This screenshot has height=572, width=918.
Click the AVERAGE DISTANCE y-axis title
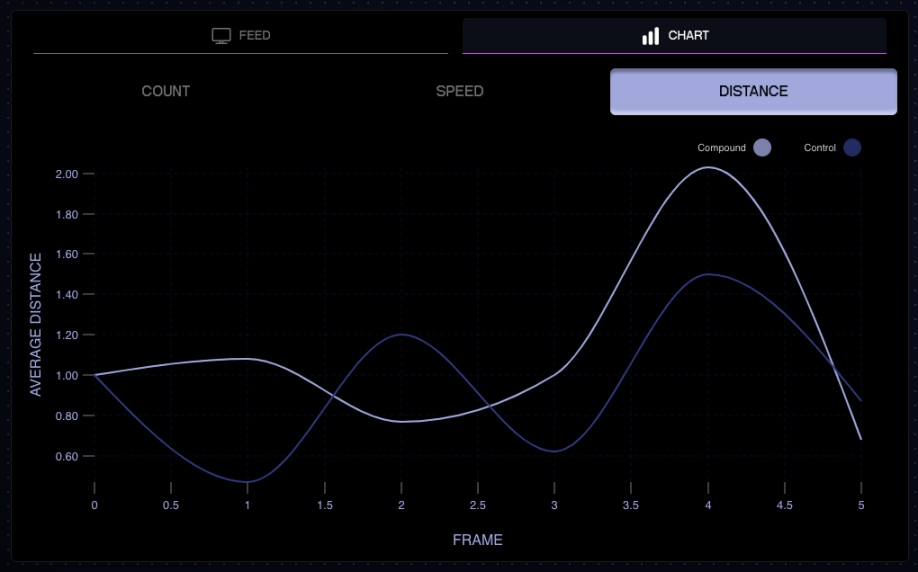point(36,324)
